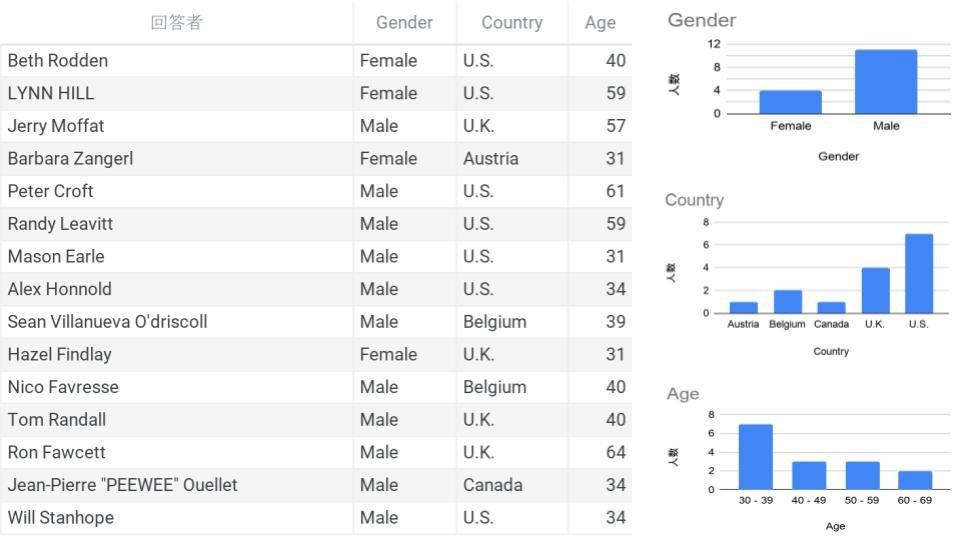
Task: Click the Male bar in Gender chart
Action: (885, 82)
